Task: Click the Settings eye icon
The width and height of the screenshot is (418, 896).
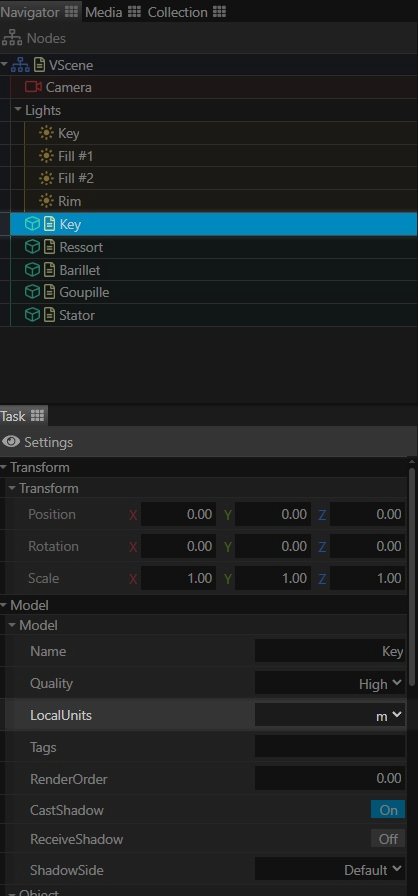Action: (x=11, y=442)
